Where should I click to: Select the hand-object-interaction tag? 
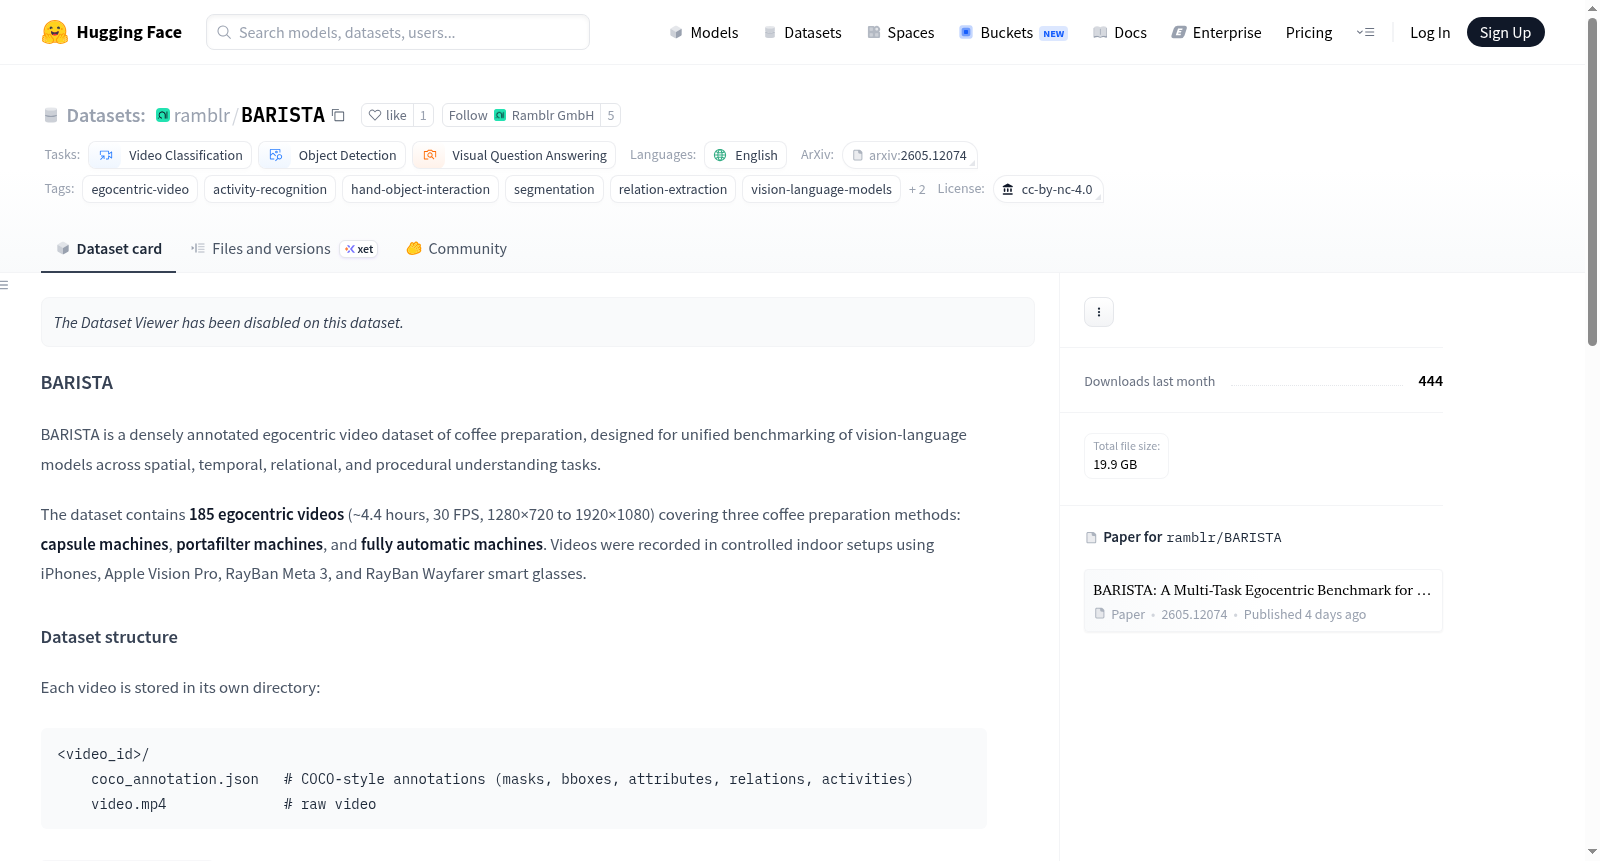(420, 189)
